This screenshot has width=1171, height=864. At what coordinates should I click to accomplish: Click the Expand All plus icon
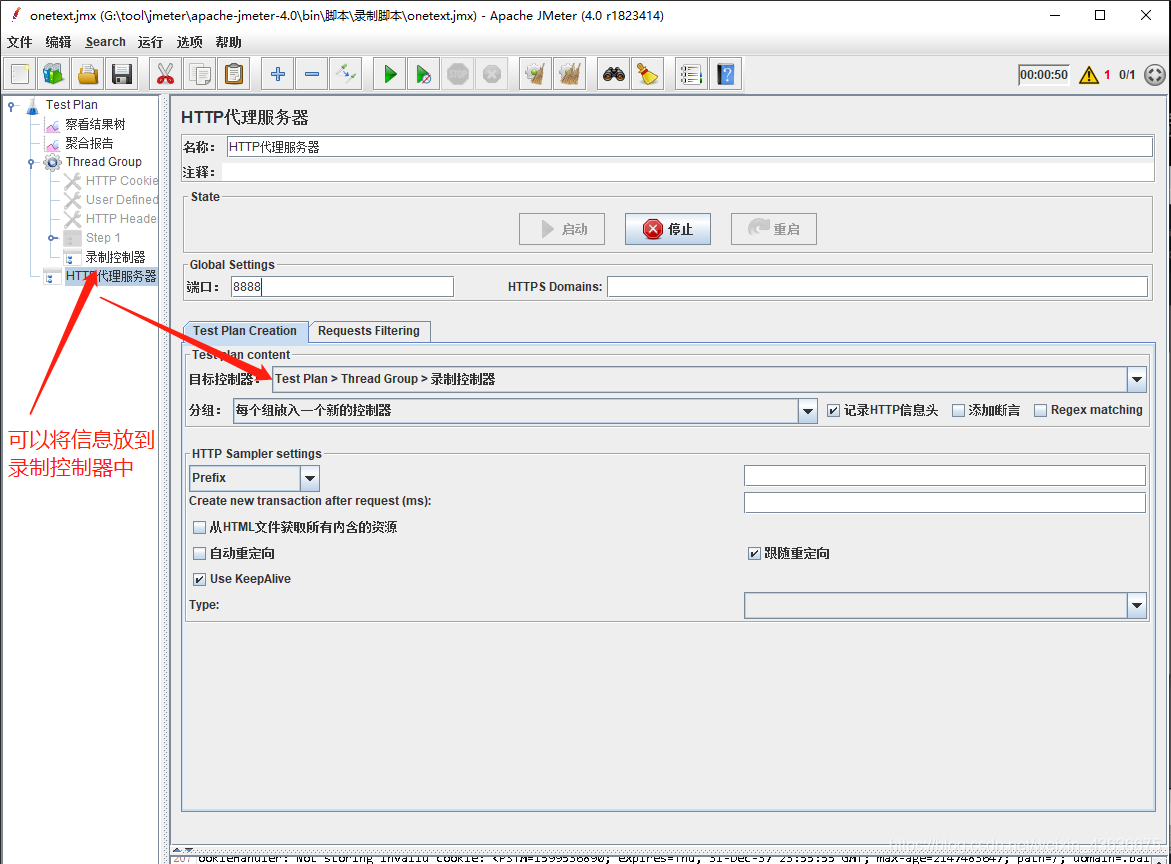coord(277,74)
